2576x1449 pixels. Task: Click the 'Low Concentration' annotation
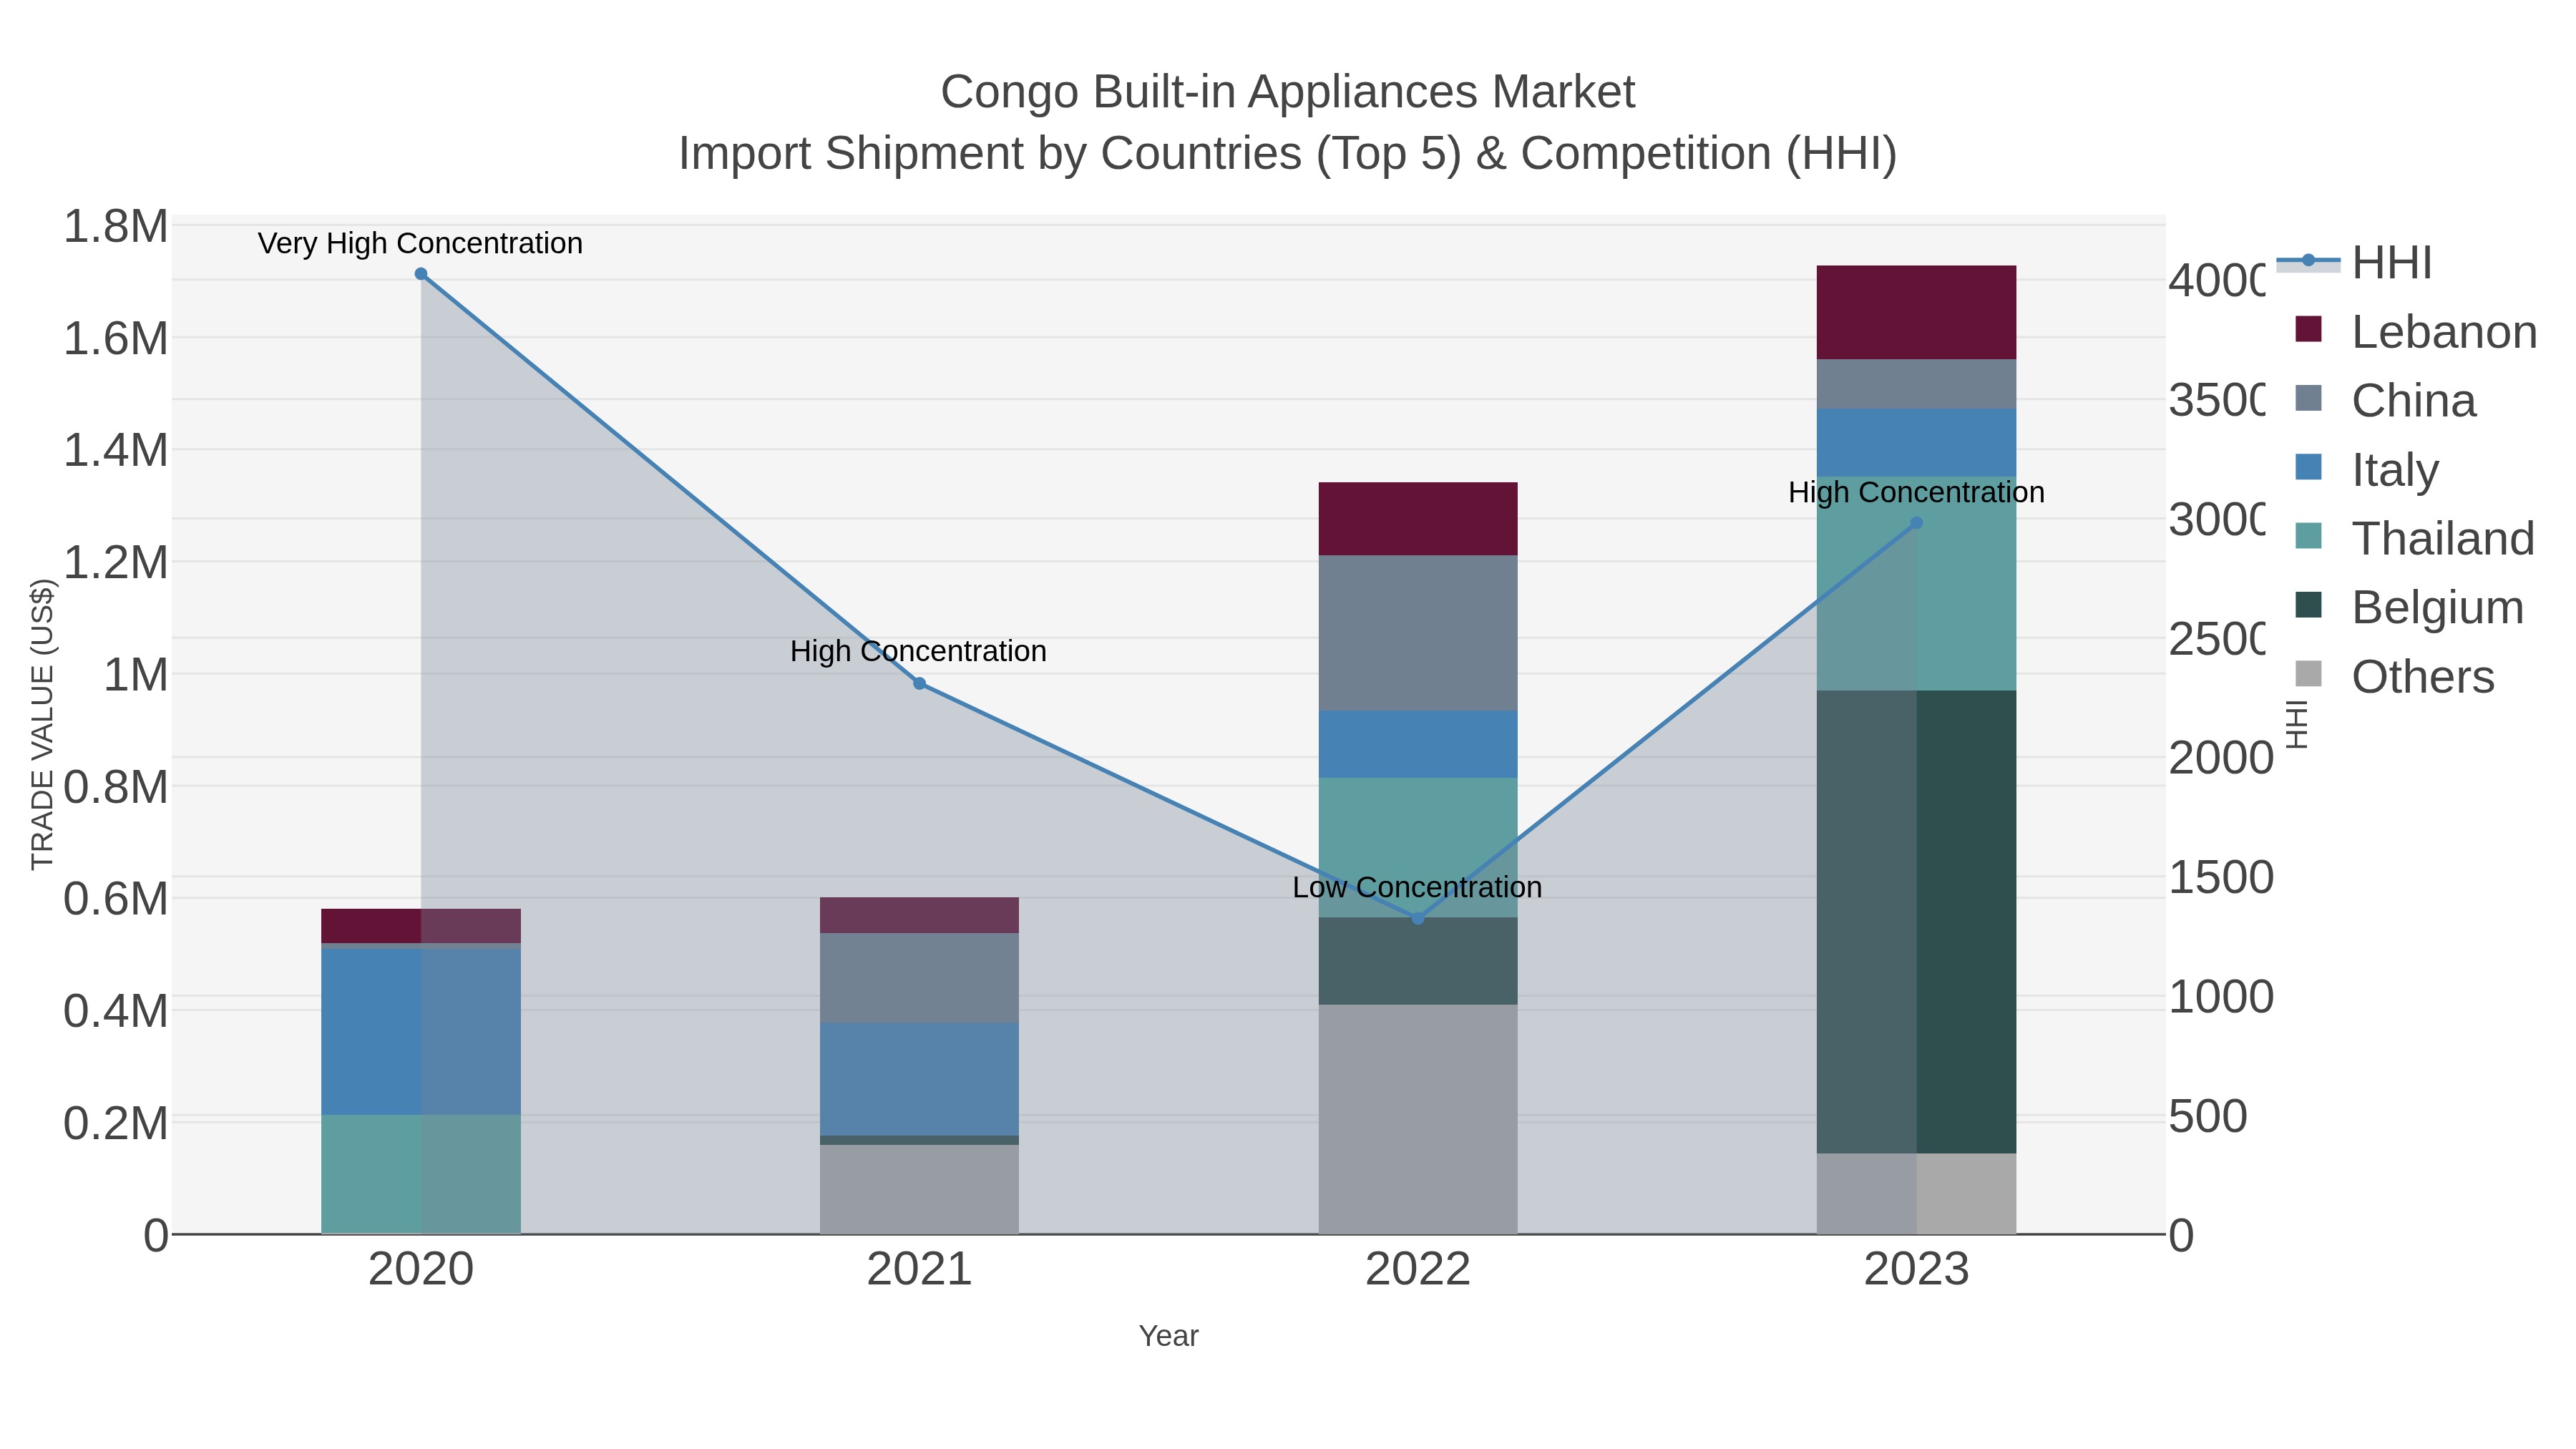[1417, 887]
